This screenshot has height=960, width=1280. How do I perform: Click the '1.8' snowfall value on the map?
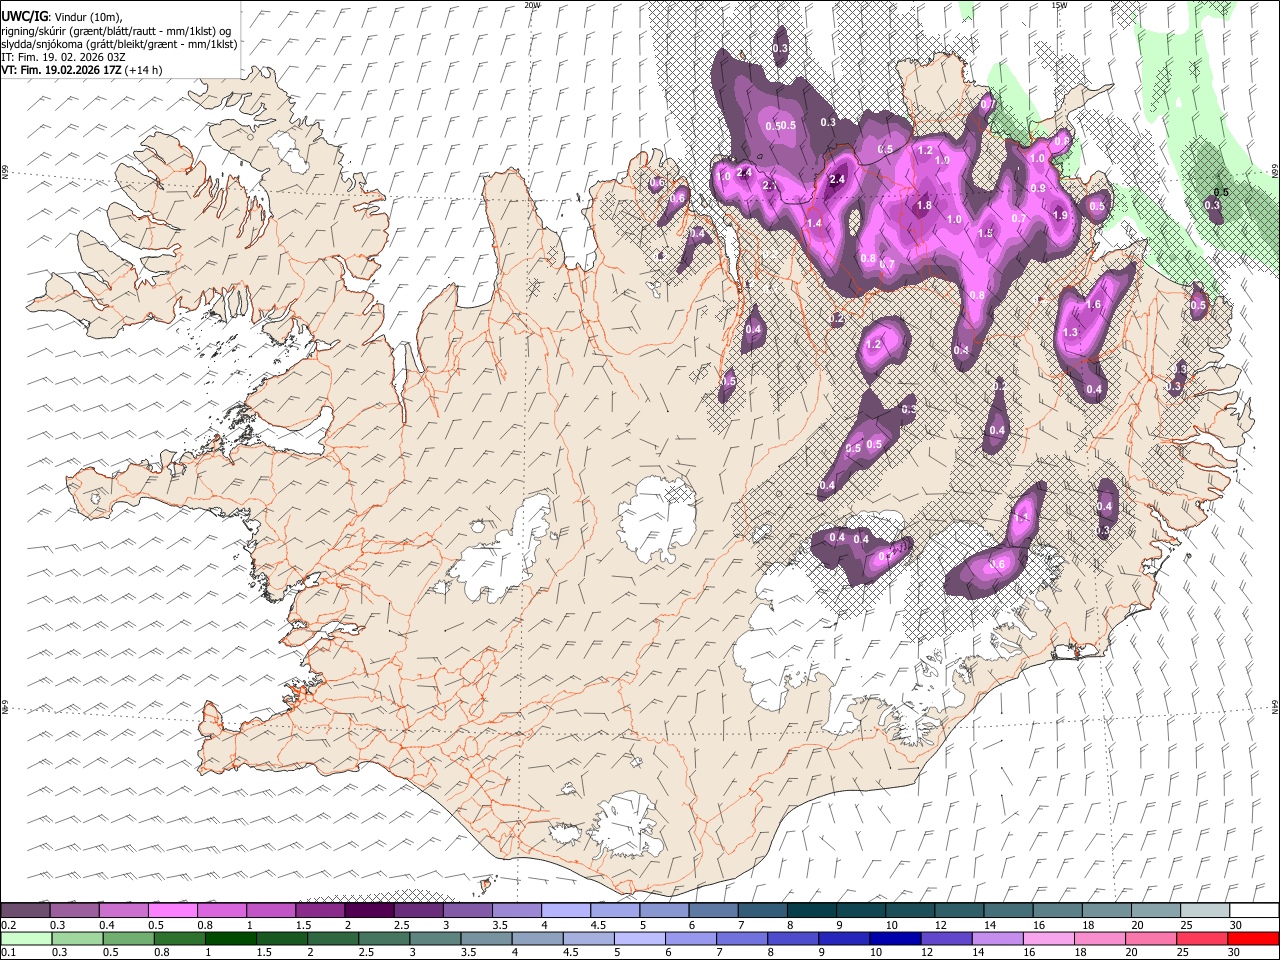(x=924, y=206)
